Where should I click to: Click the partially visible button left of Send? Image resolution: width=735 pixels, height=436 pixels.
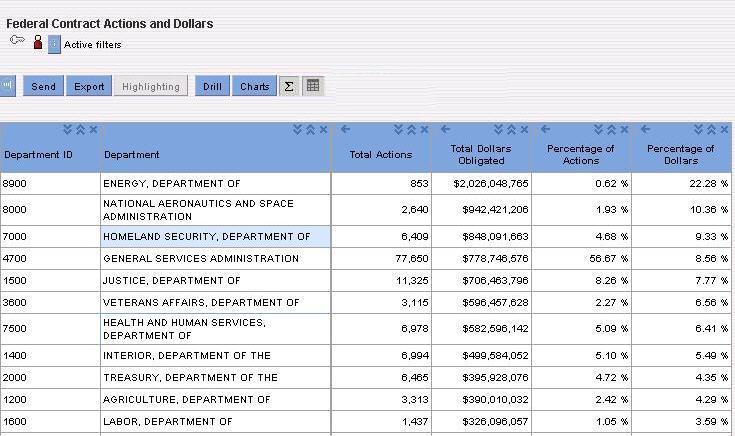coord(7,86)
